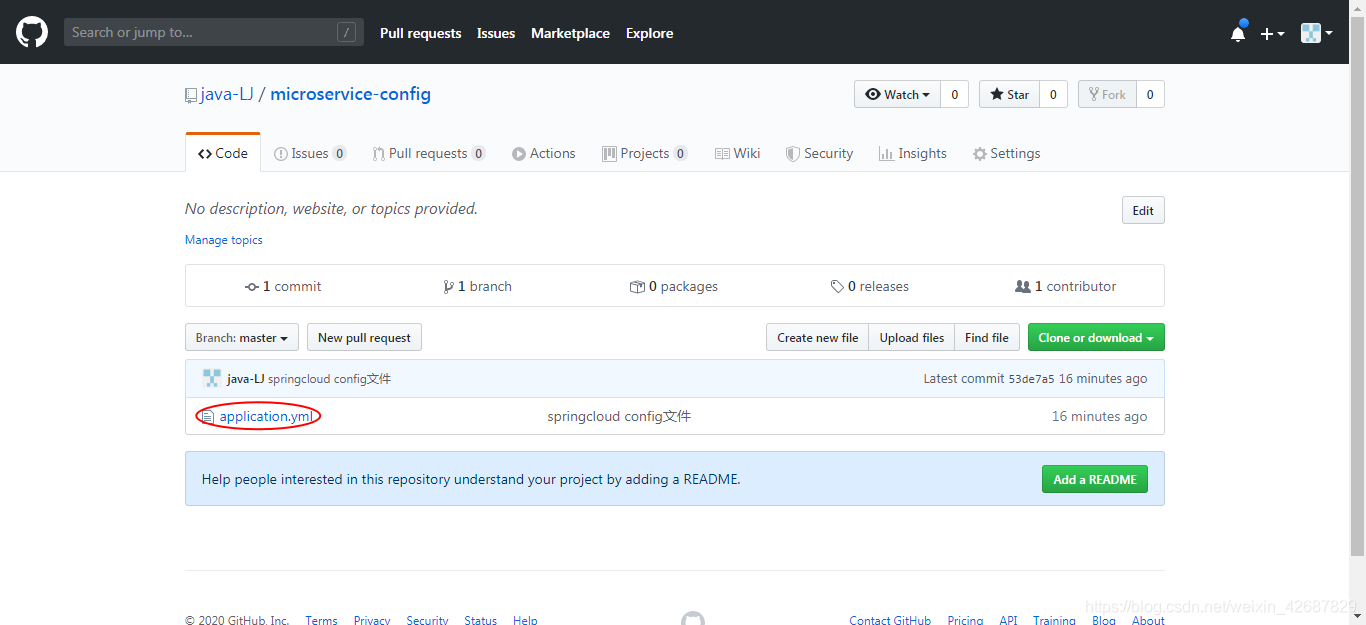Open footer Status link
1366x625 pixels.
click(480, 620)
